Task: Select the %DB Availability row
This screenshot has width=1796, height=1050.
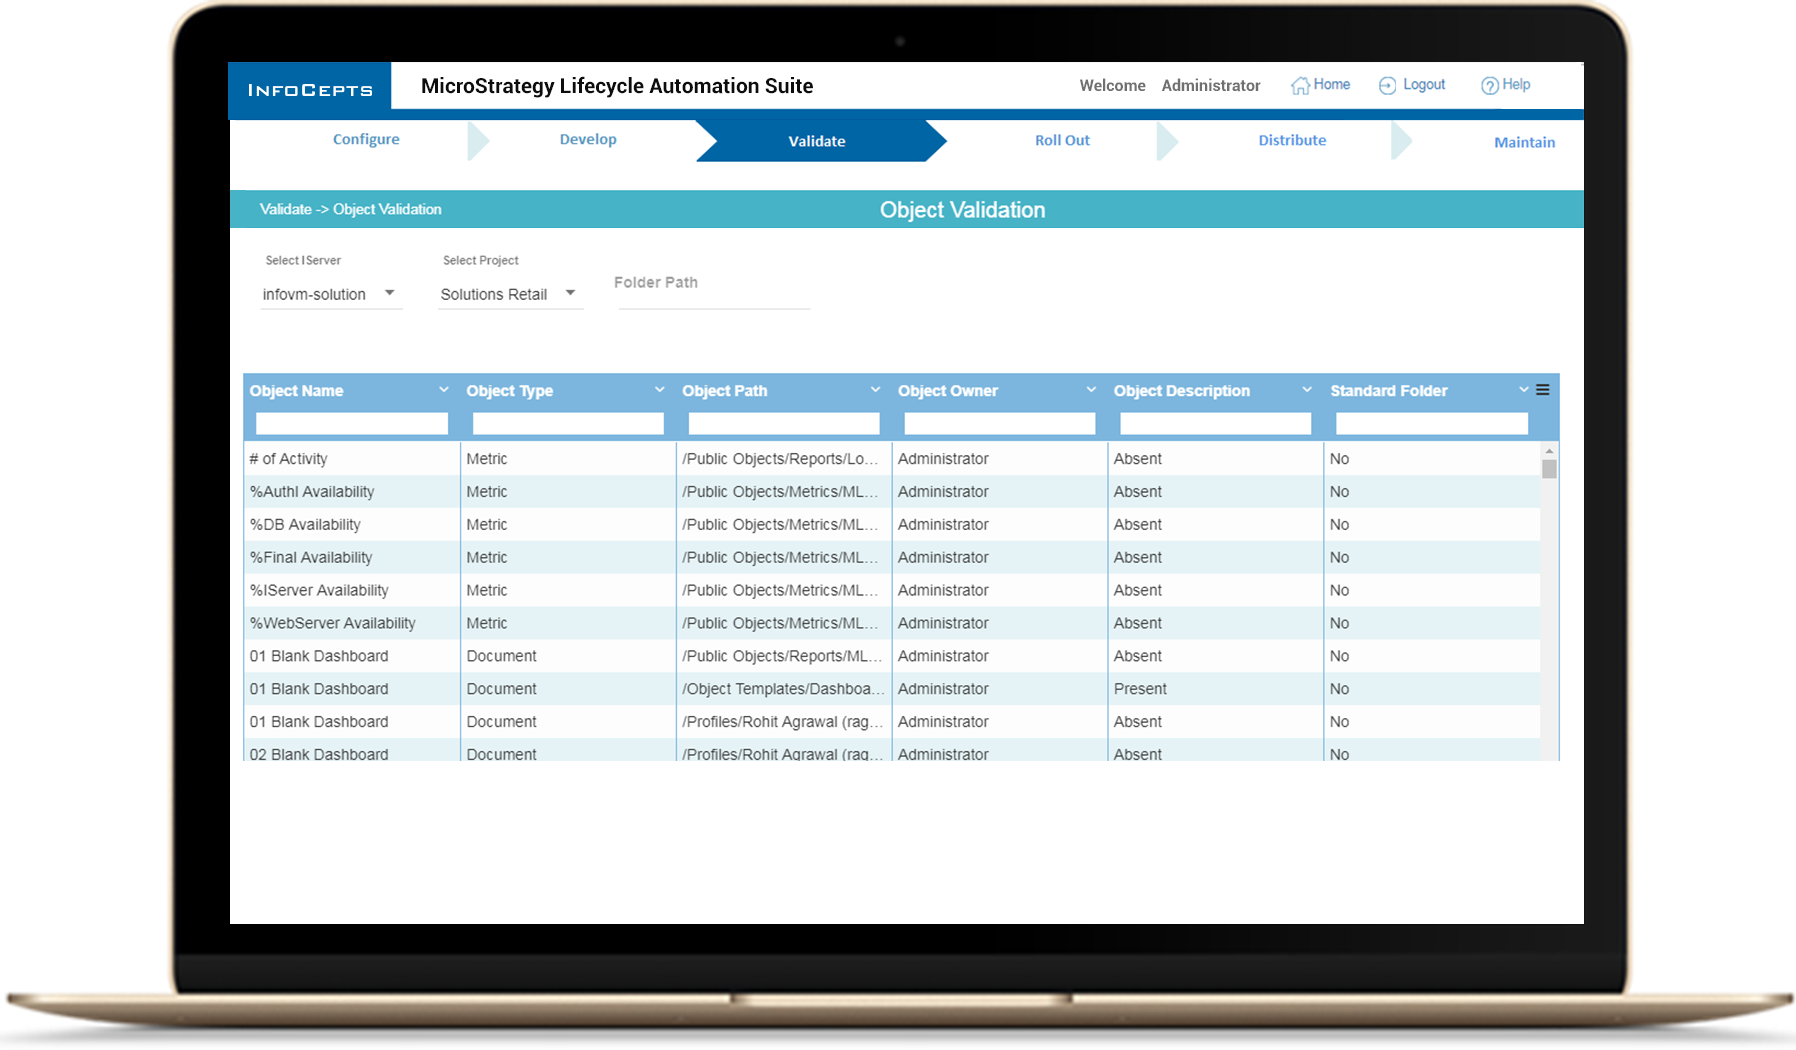Action: point(305,525)
